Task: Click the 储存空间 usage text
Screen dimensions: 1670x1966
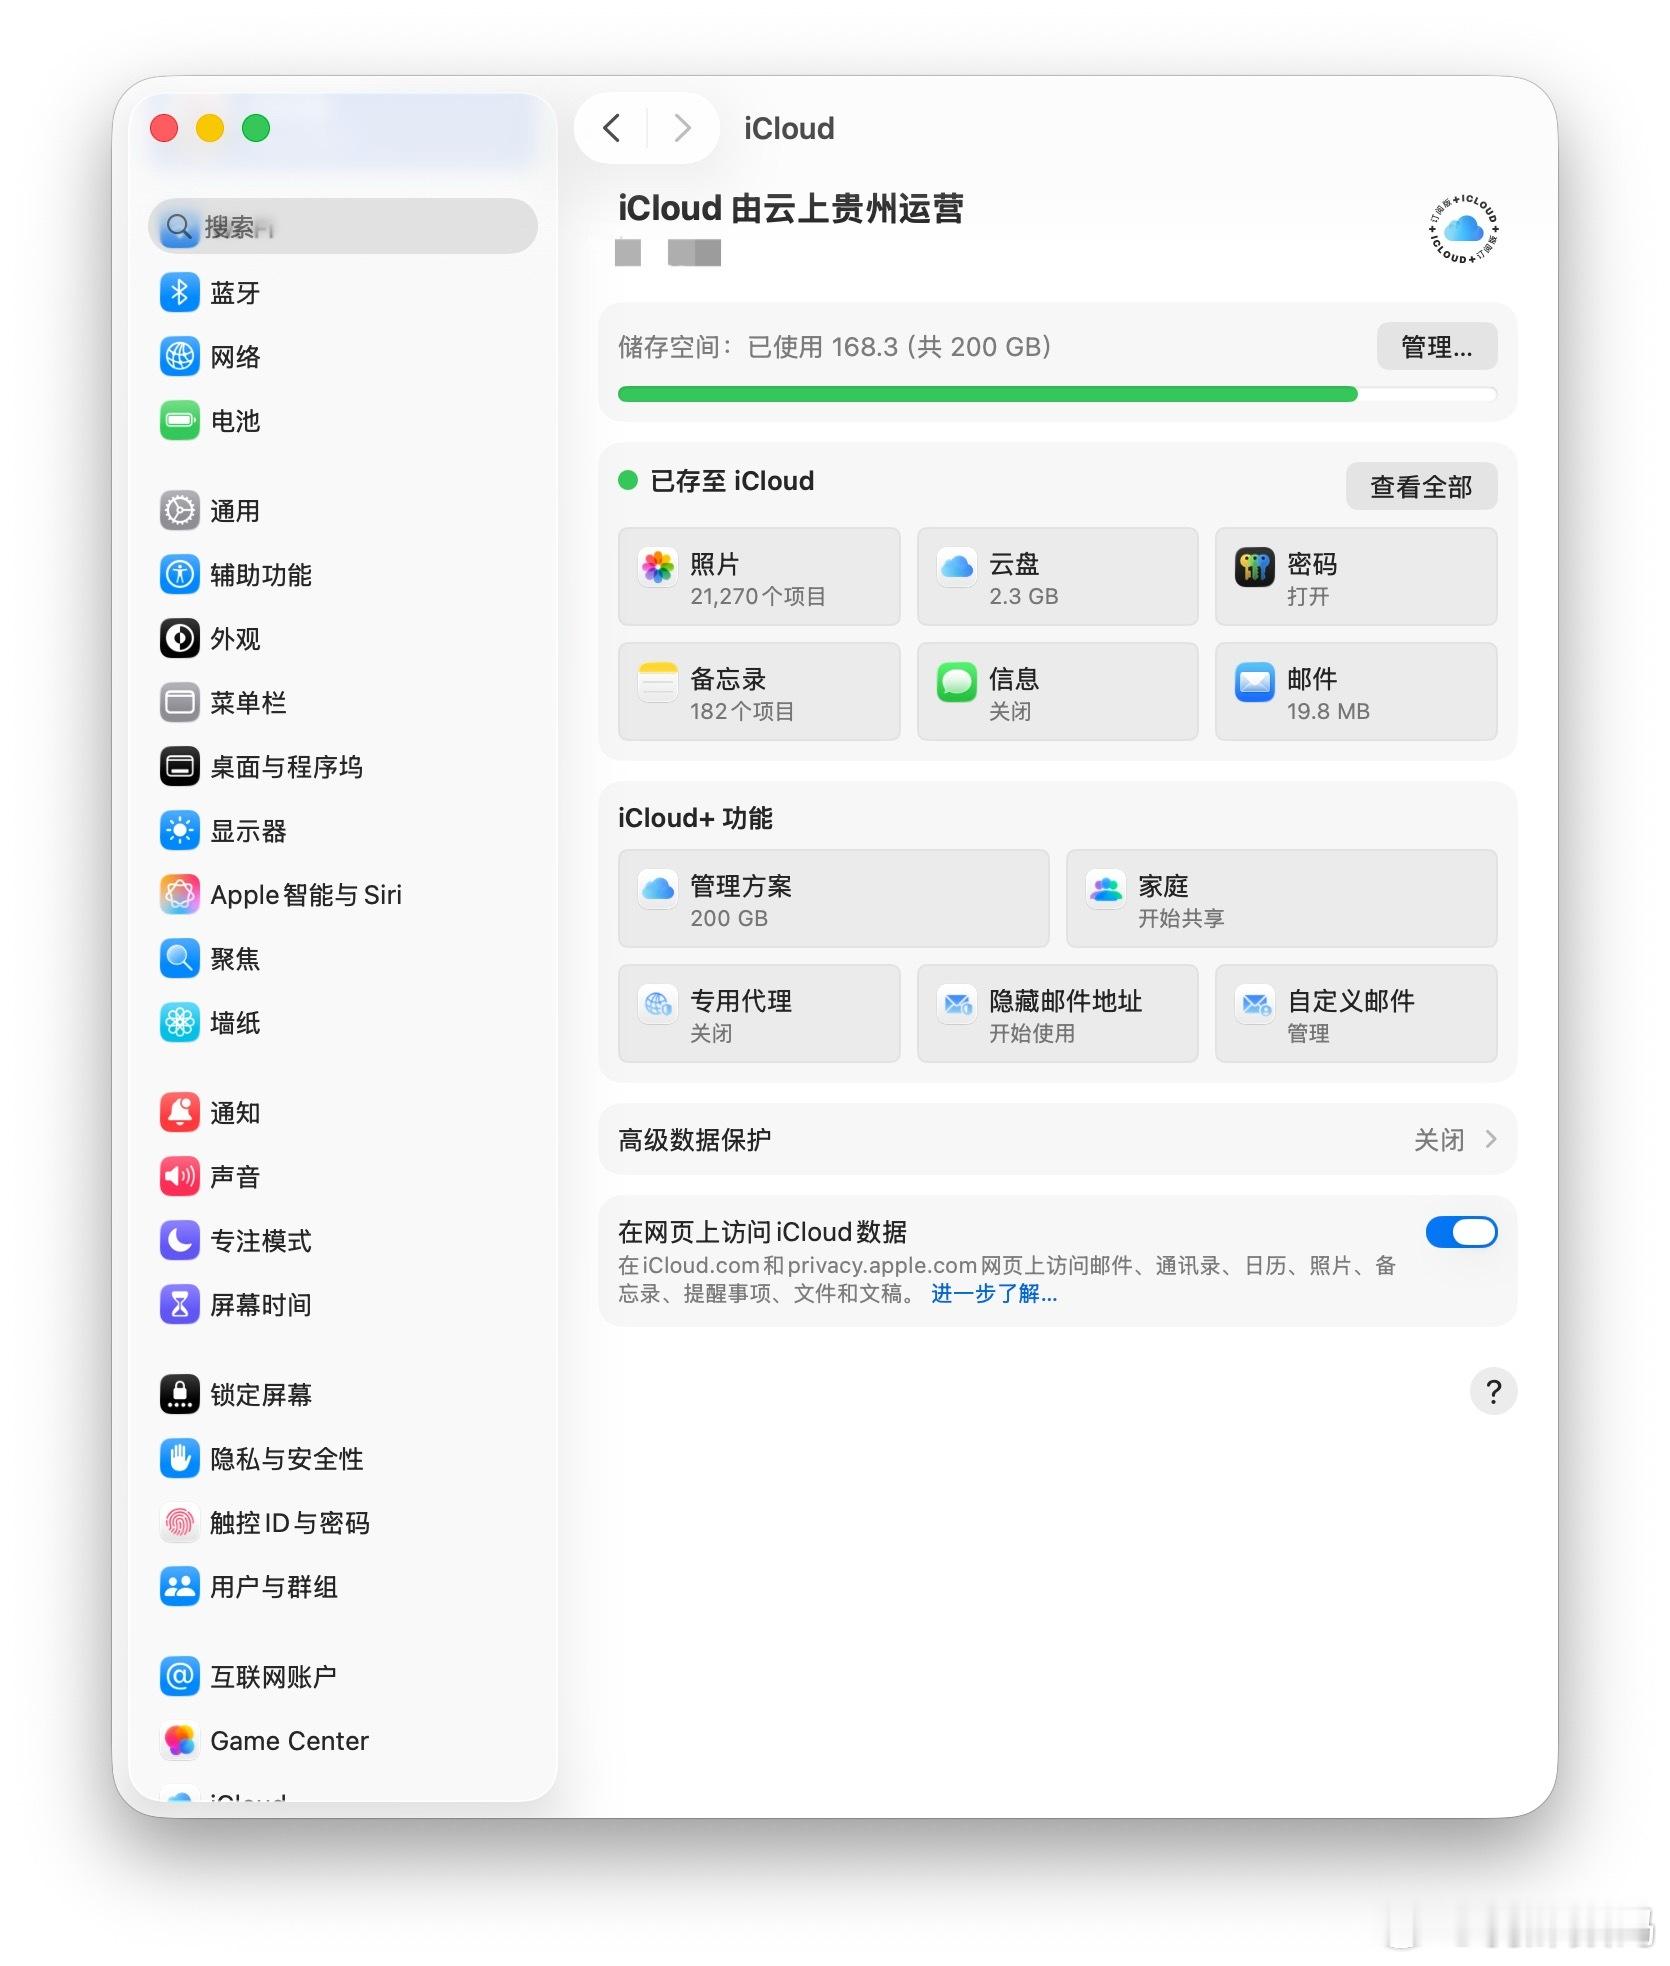Action: coord(835,347)
